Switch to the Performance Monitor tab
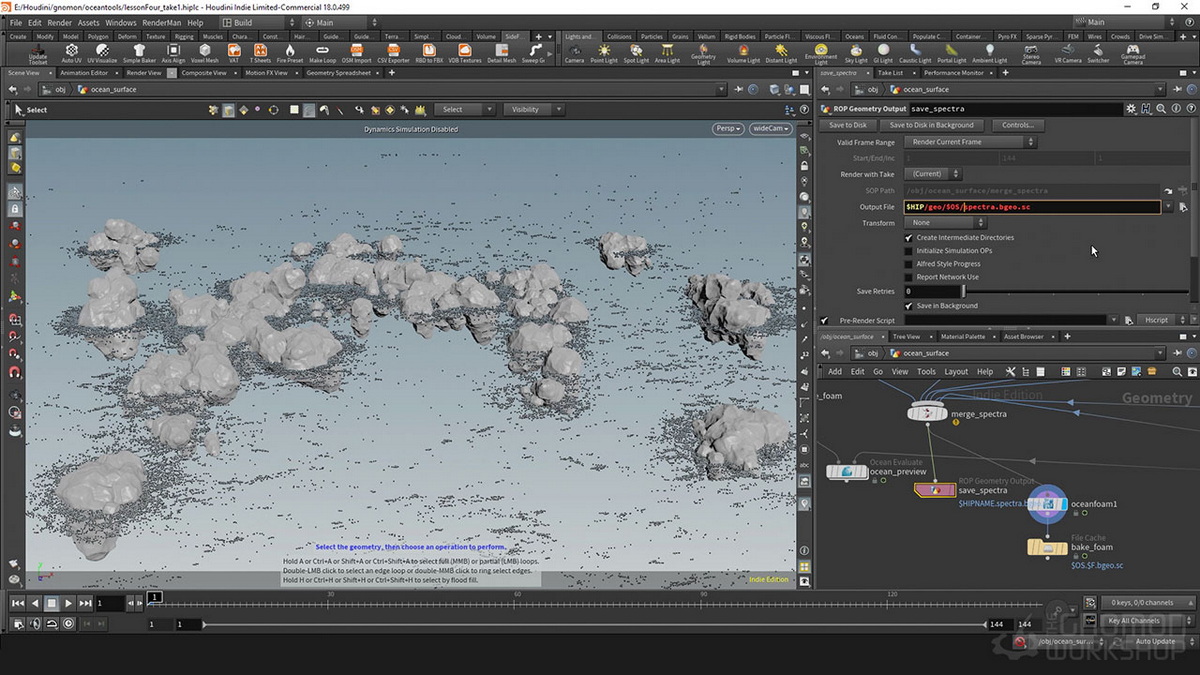 [953, 73]
